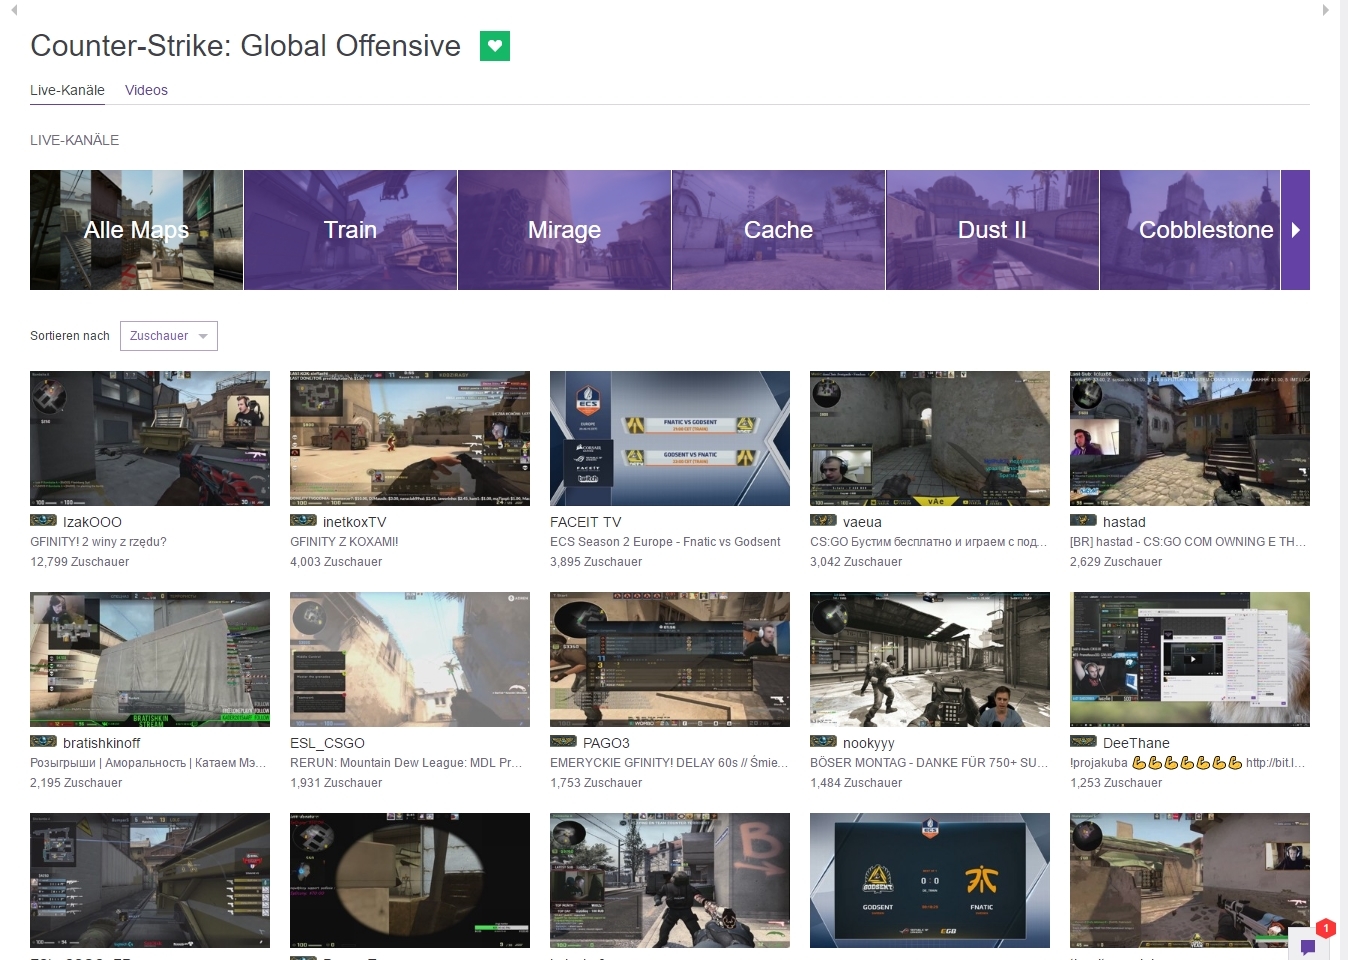Open inetkoxTV stream thumbnail

pyautogui.click(x=410, y=438)
